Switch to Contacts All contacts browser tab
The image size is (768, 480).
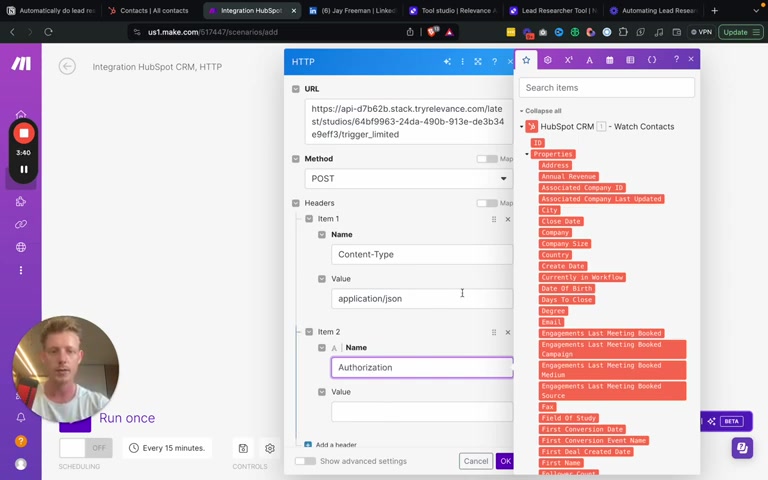click(150, 10)
